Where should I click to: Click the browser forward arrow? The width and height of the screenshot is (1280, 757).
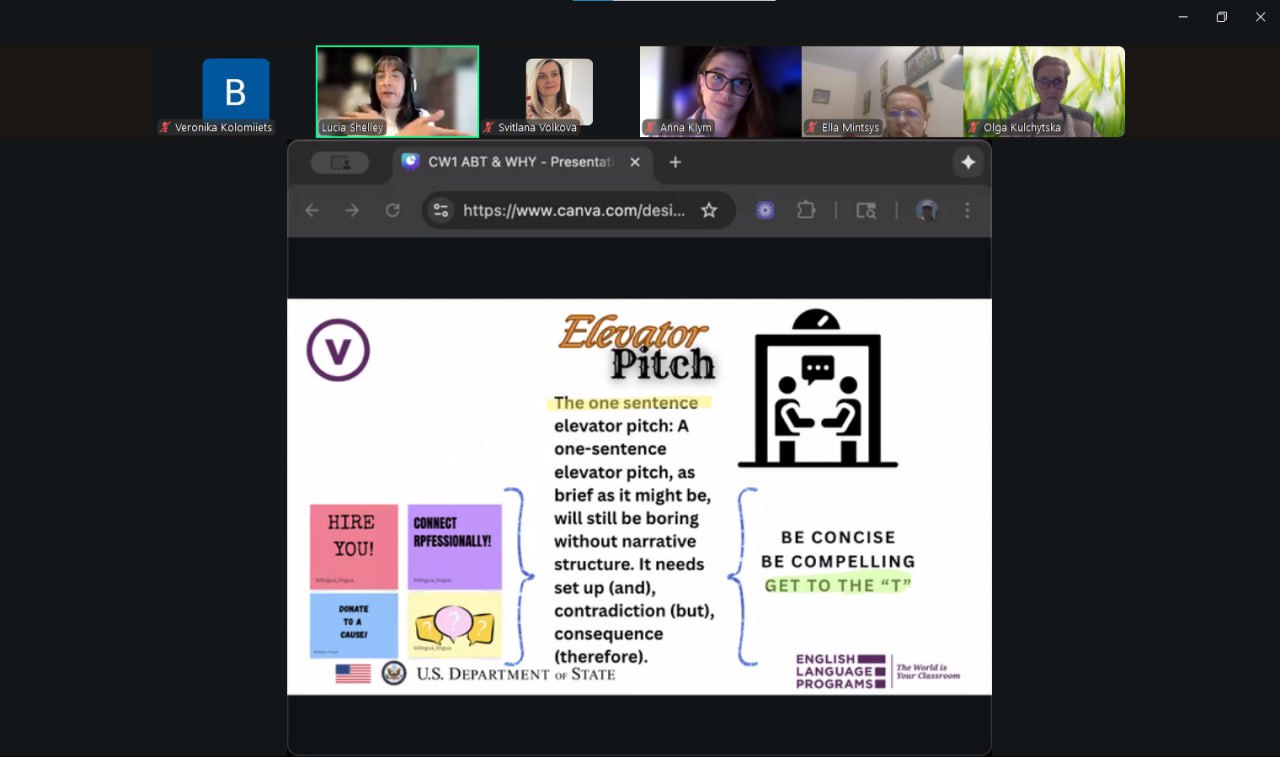pyautogui.click(x=352, y=210)
